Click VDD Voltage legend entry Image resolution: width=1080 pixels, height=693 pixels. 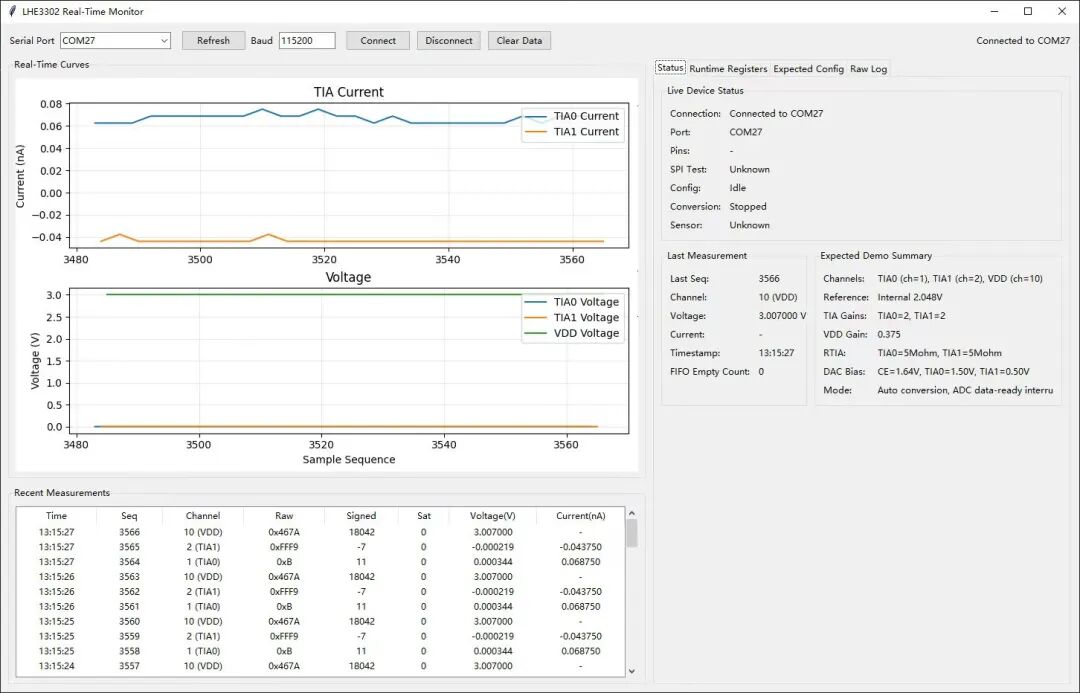pyautogui.click(x=572, y=333)
